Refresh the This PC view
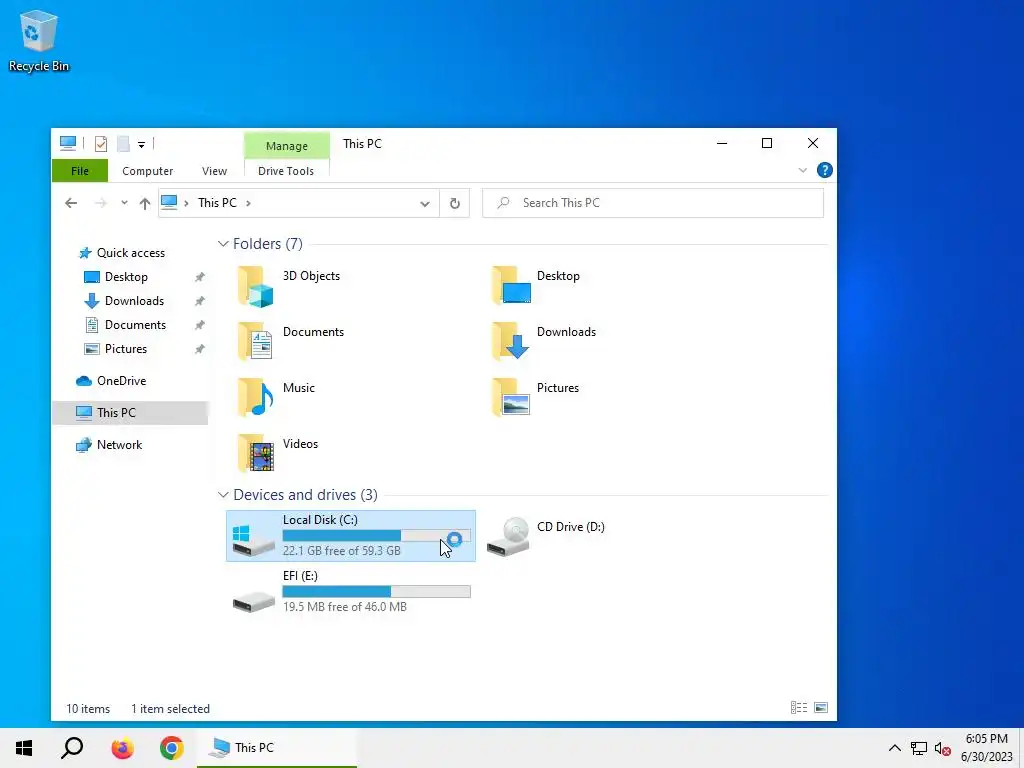 [455, 204]
